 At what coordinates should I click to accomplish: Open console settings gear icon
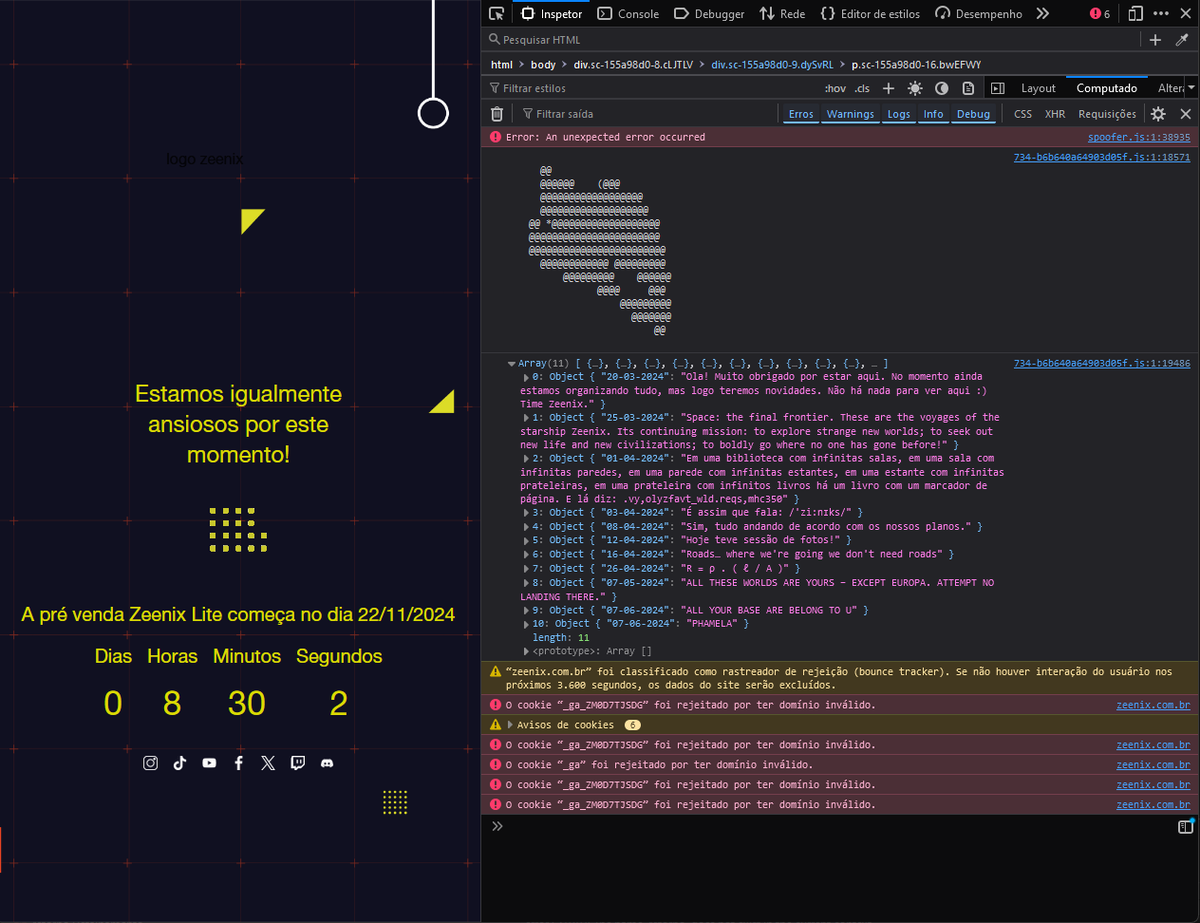click(x=1158, y=114)
